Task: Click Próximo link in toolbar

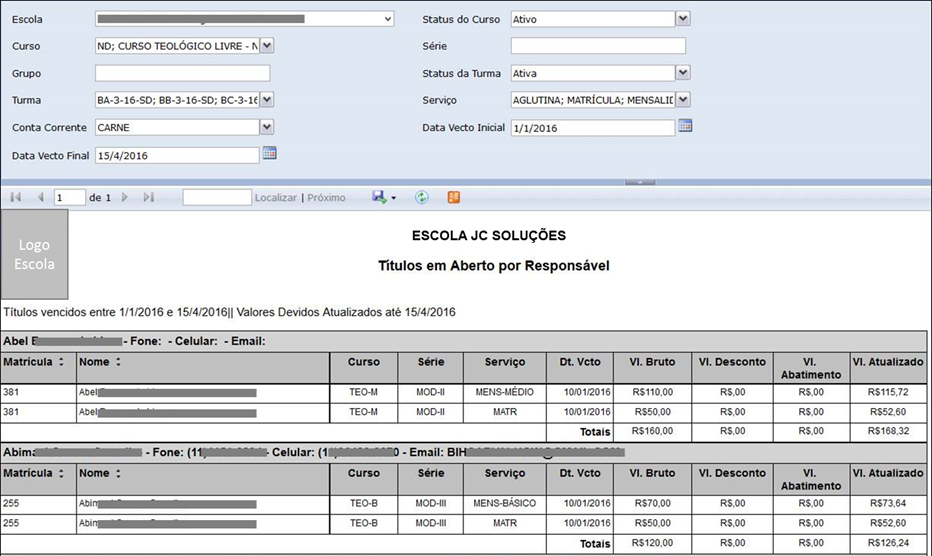Action: pyautogui.click(x=326, y=197)
